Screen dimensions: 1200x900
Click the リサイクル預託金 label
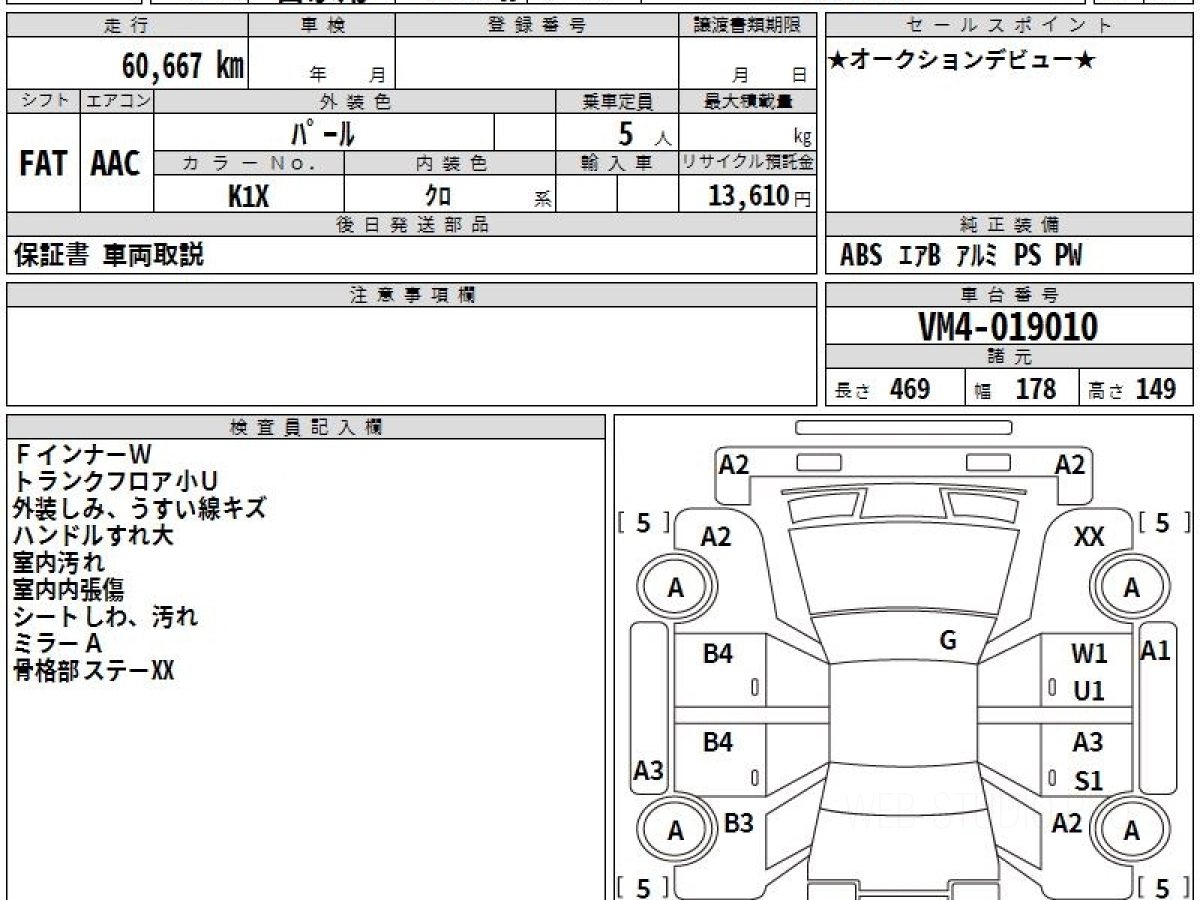[749, 164]
